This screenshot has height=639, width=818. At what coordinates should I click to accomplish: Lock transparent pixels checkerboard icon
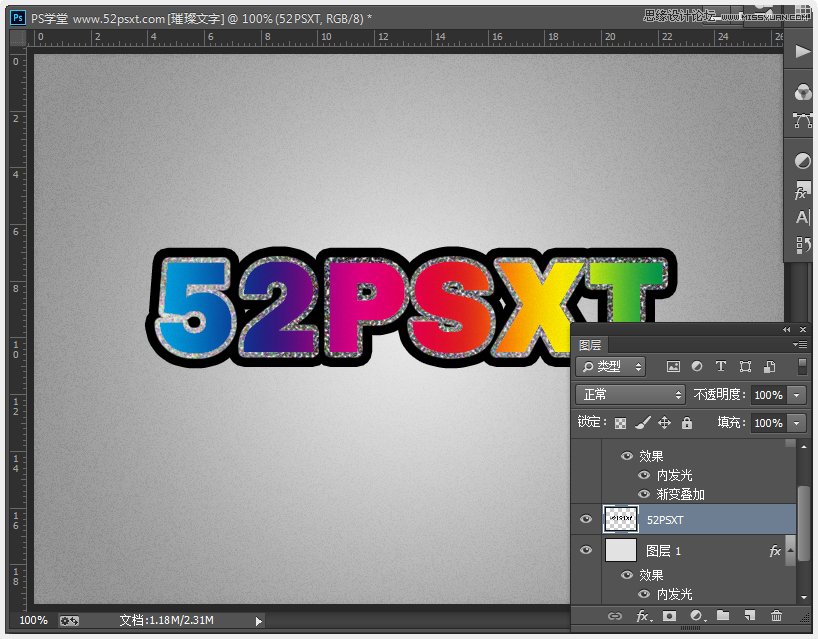point(620,423)
